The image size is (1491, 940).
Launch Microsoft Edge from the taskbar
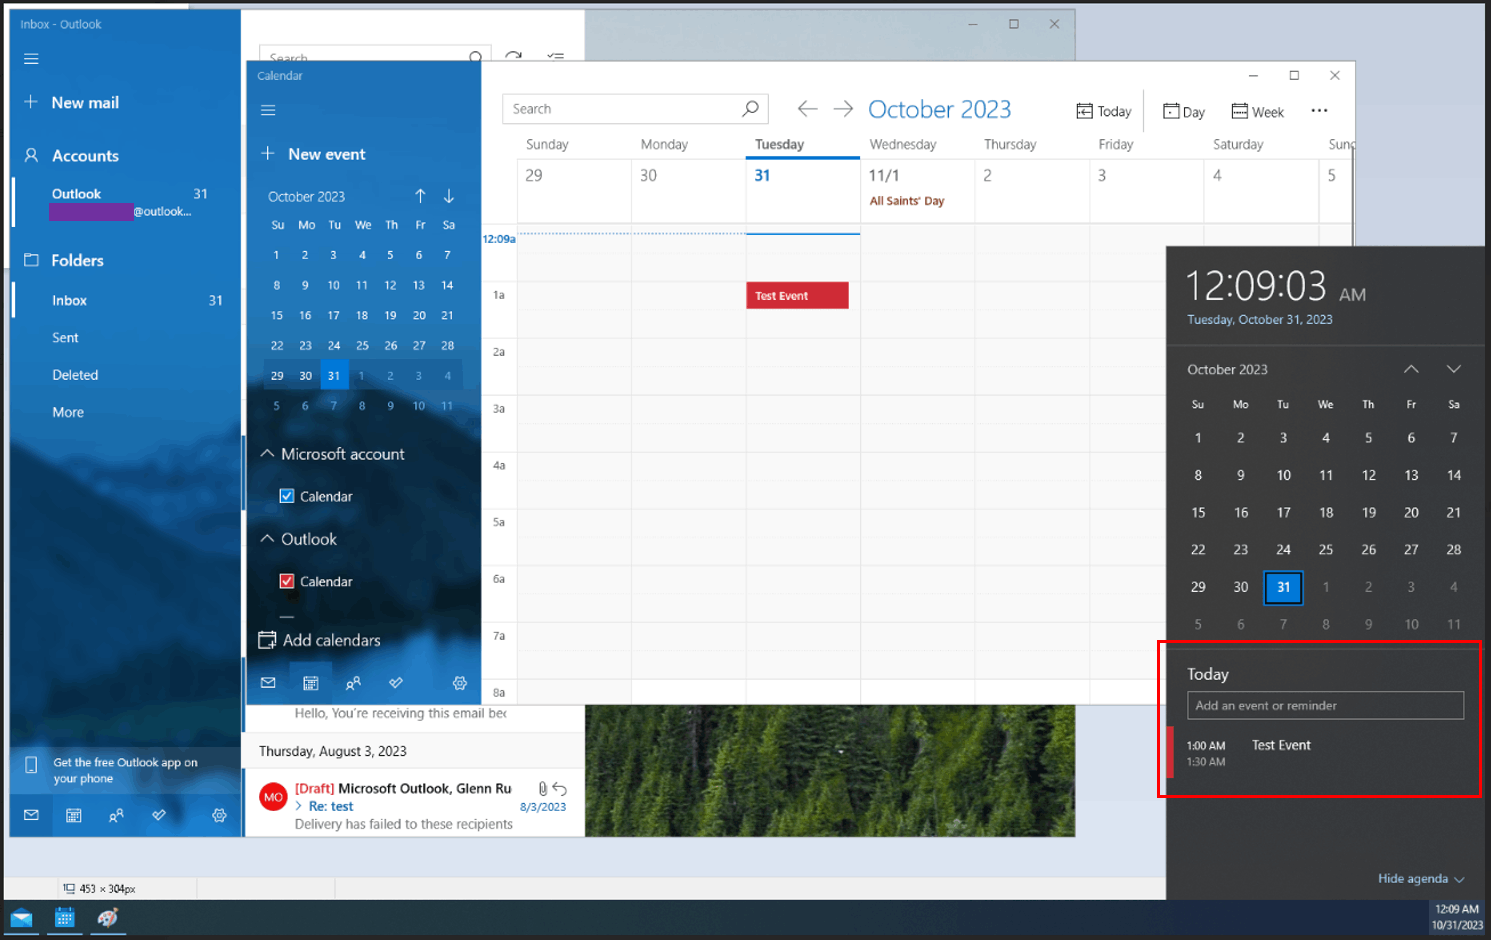click(107, 918)
